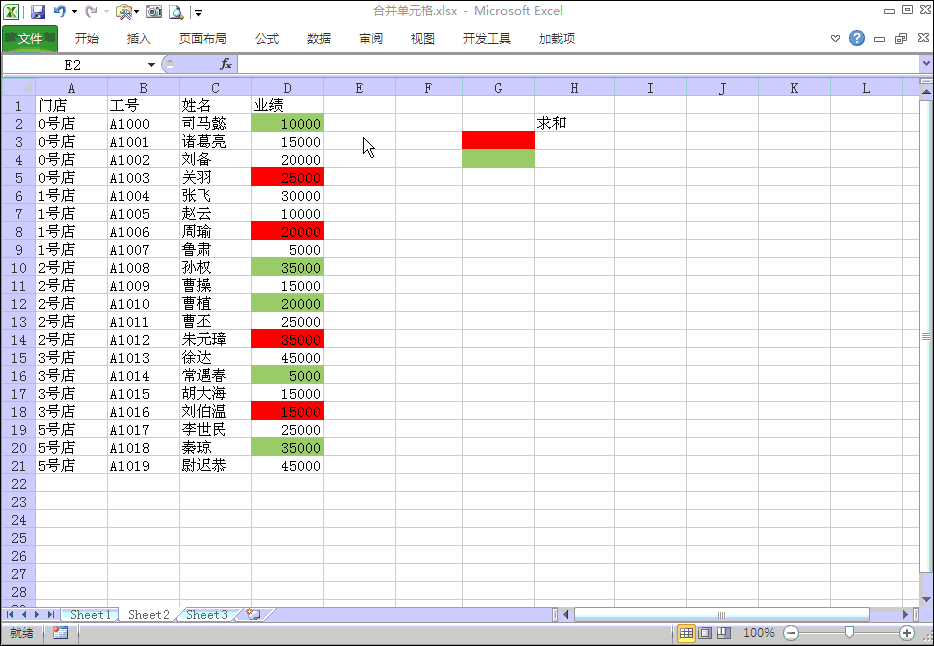Click the zoom out minus button
Screen dimensions: 934x646
(791, 633)
